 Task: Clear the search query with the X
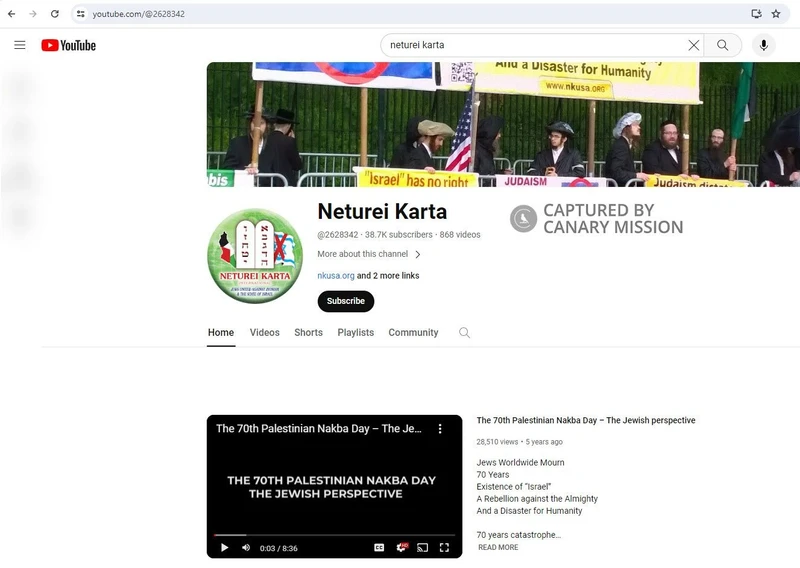[x=693, y=45]
